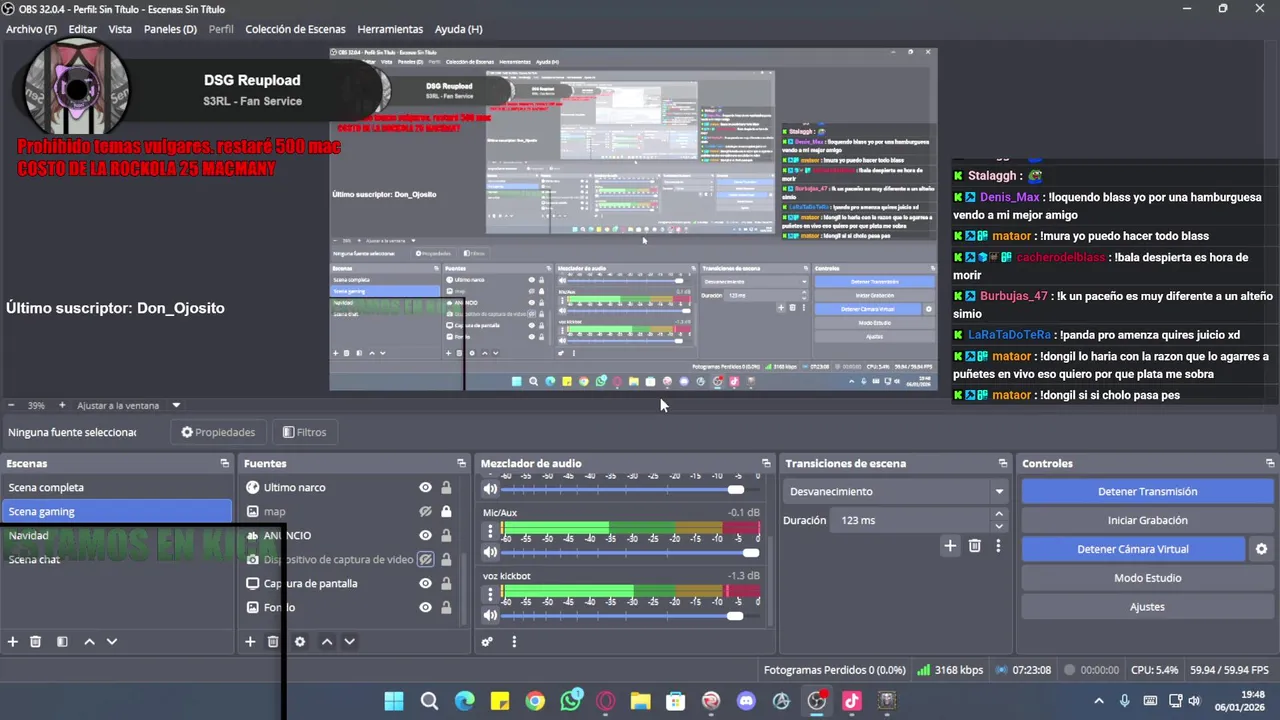1280x720 pixels.
Task: Click Iniciar Grabación button
Action: pos(1147,520)
